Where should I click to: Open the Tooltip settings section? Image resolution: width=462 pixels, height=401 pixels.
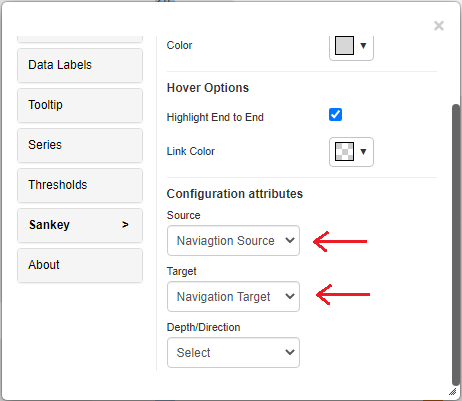pos(80,105)
